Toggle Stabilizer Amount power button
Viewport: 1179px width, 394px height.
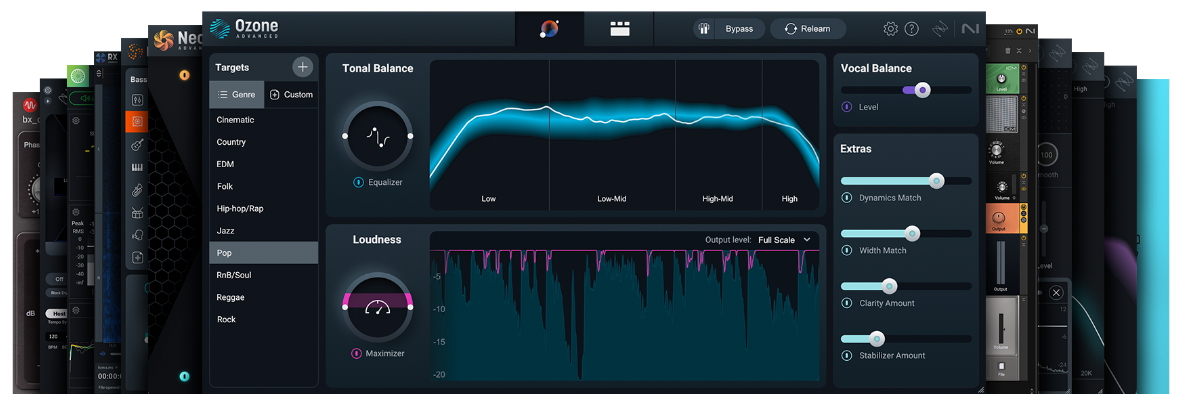pyautogui.click(x=847, y=356)
